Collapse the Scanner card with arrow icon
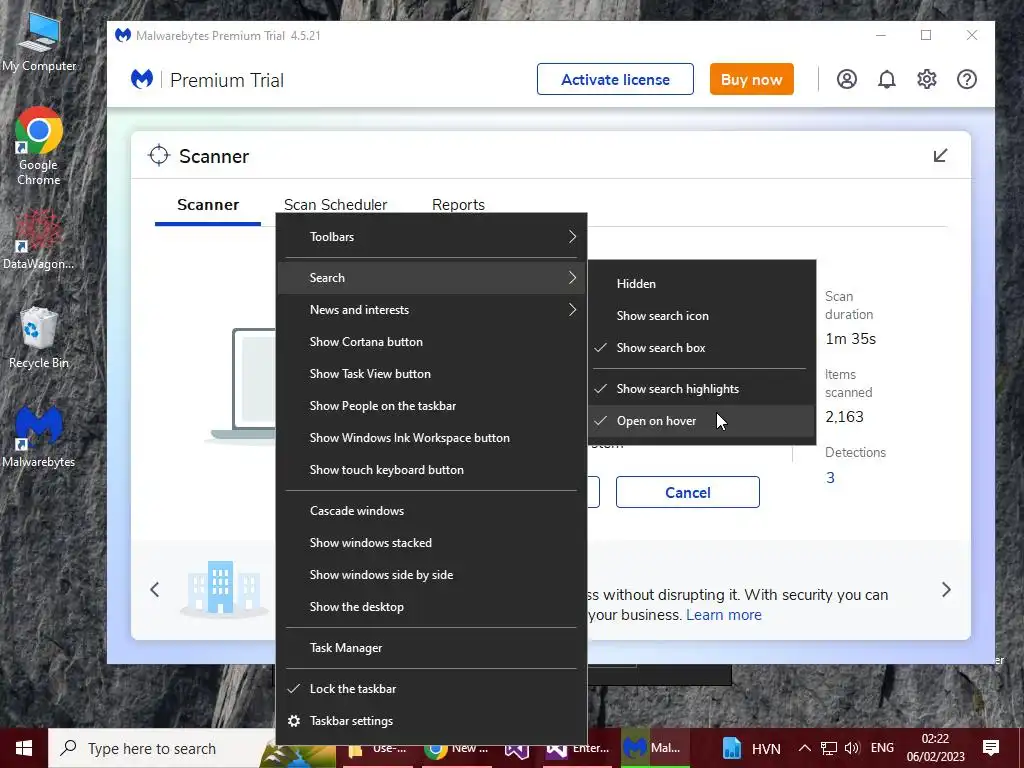 point(940,155)
